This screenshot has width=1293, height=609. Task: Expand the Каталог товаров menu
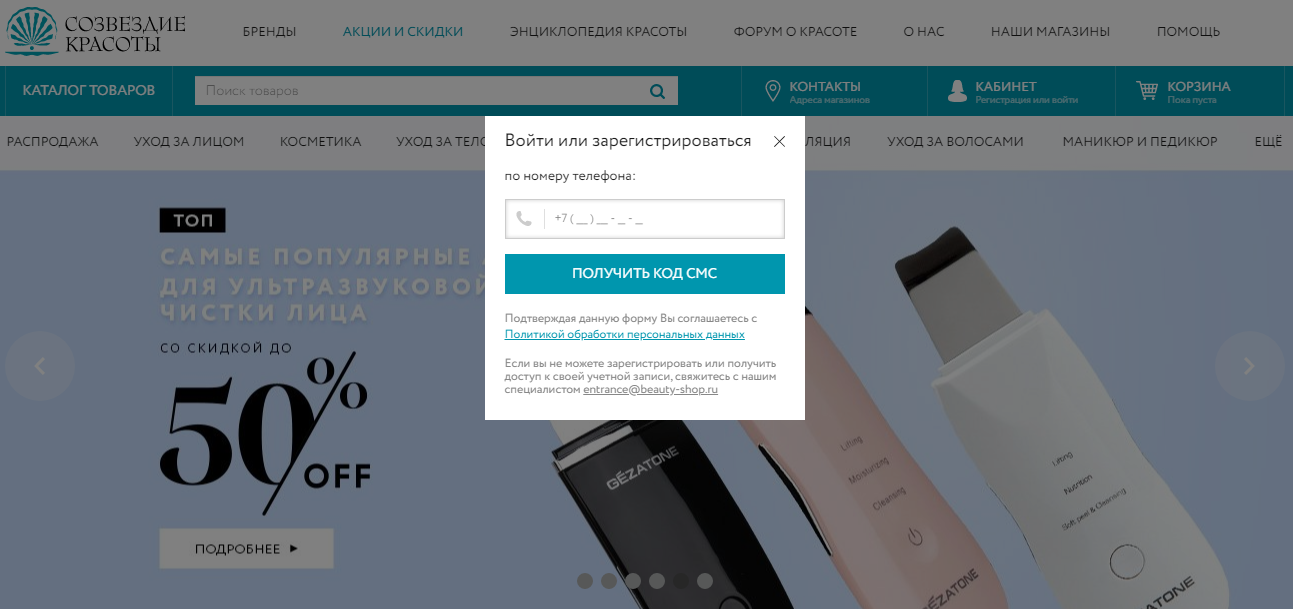89,91
